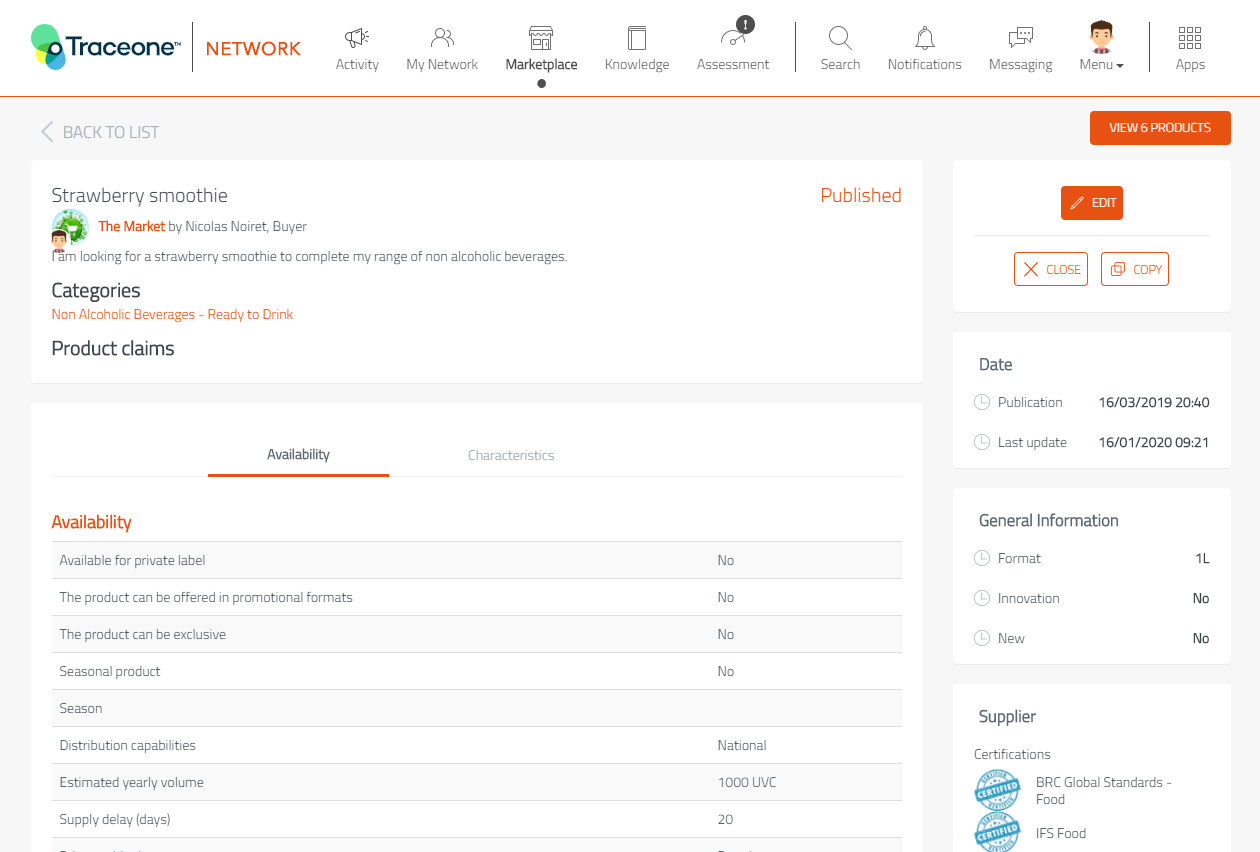Click the BRC Global Standards certification badge
The height and width of the screenshot is (852, 1260).
point(997,790)
